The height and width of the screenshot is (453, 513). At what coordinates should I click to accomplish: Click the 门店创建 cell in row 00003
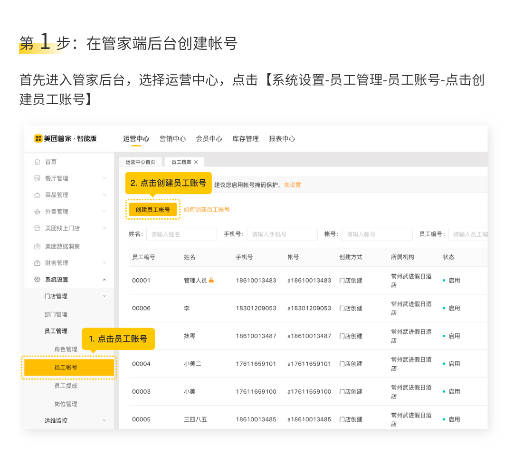click(351, 391)
